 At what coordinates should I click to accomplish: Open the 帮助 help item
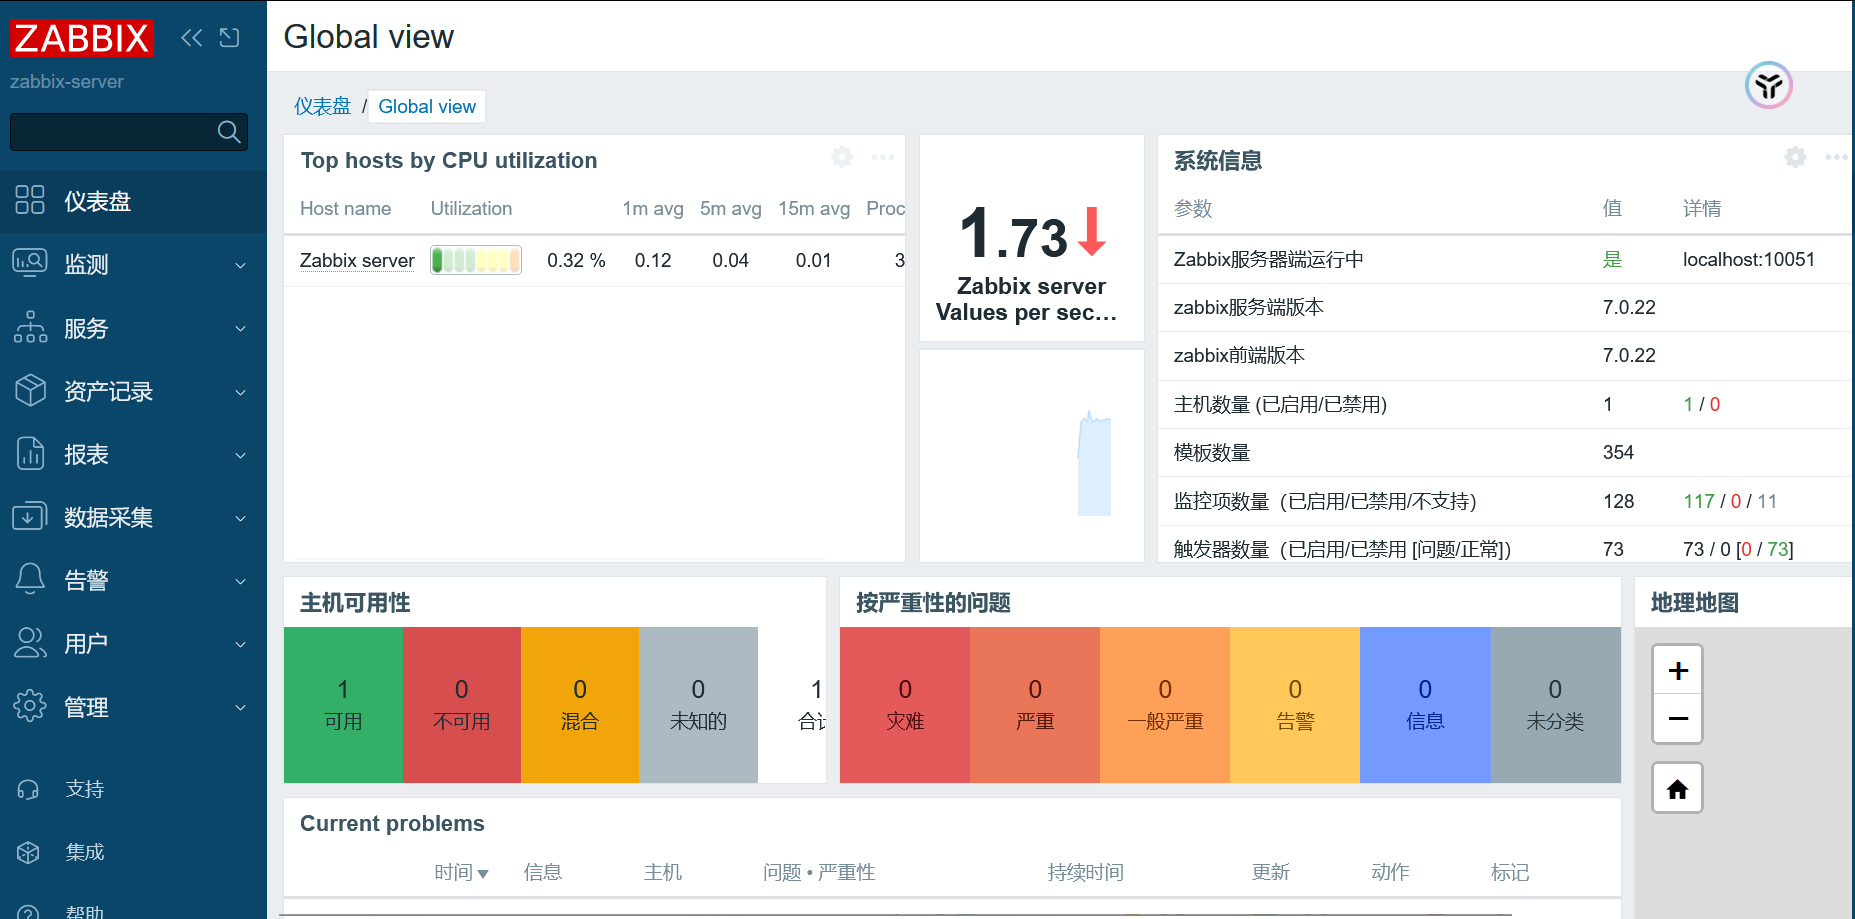tap(133, 911)
